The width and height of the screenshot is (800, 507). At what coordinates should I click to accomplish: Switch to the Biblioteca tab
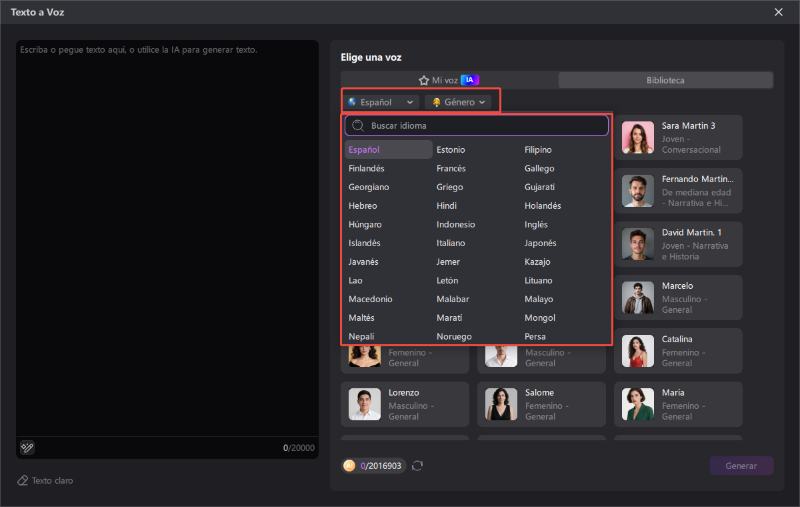(665, 80)
